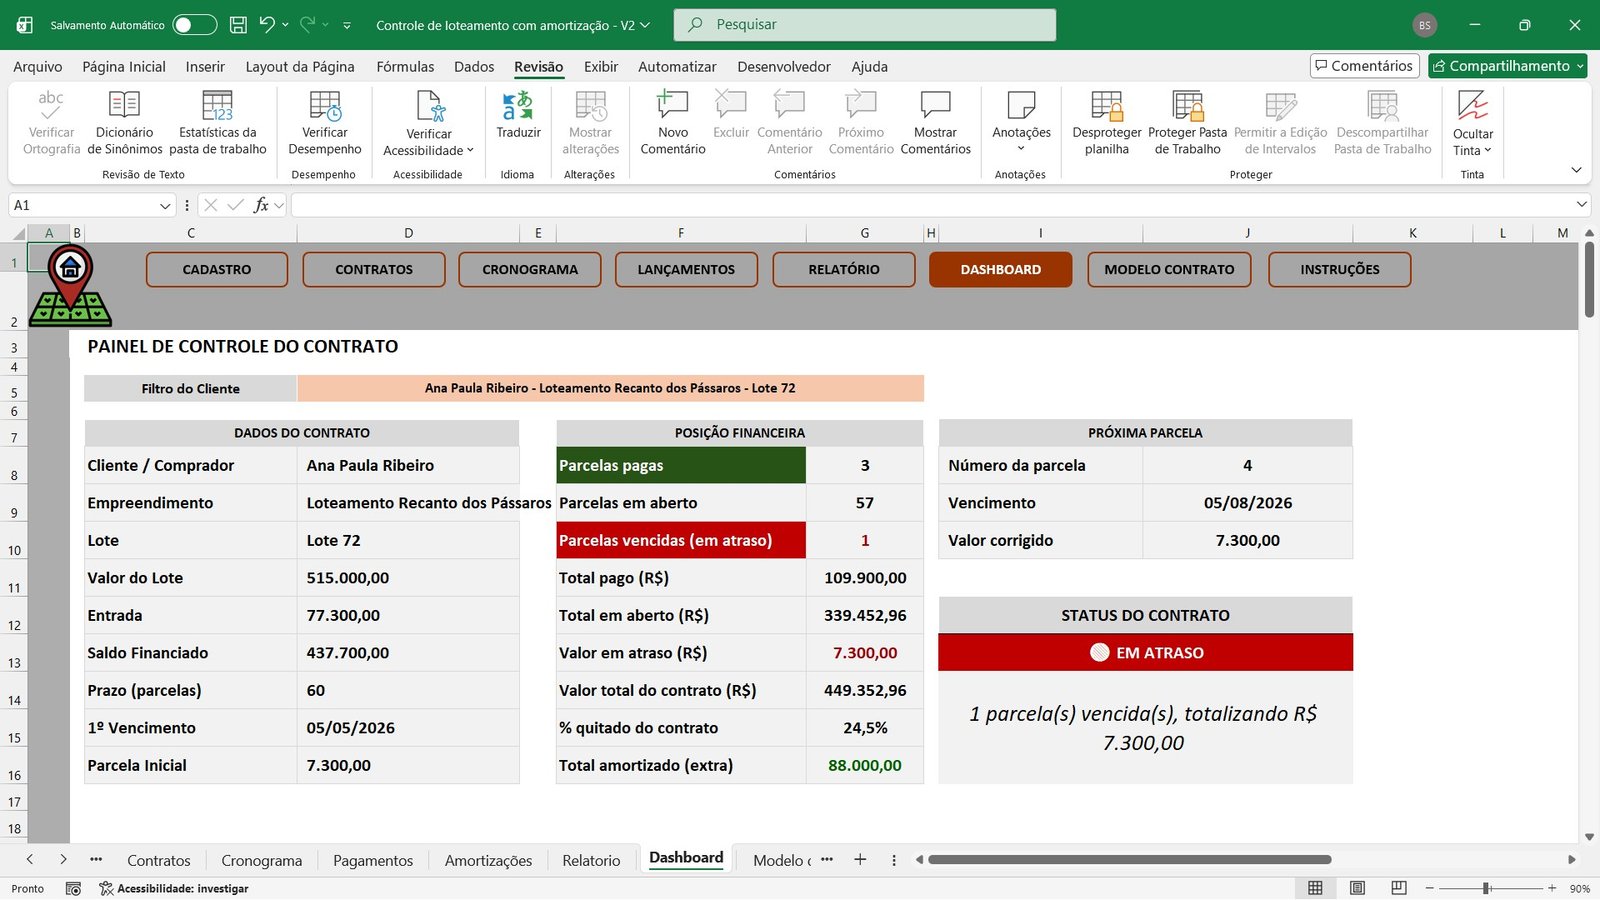Select the Cronograma sheet tab
The height and width of the screenshot is (900, 1600).
(261, 860)
